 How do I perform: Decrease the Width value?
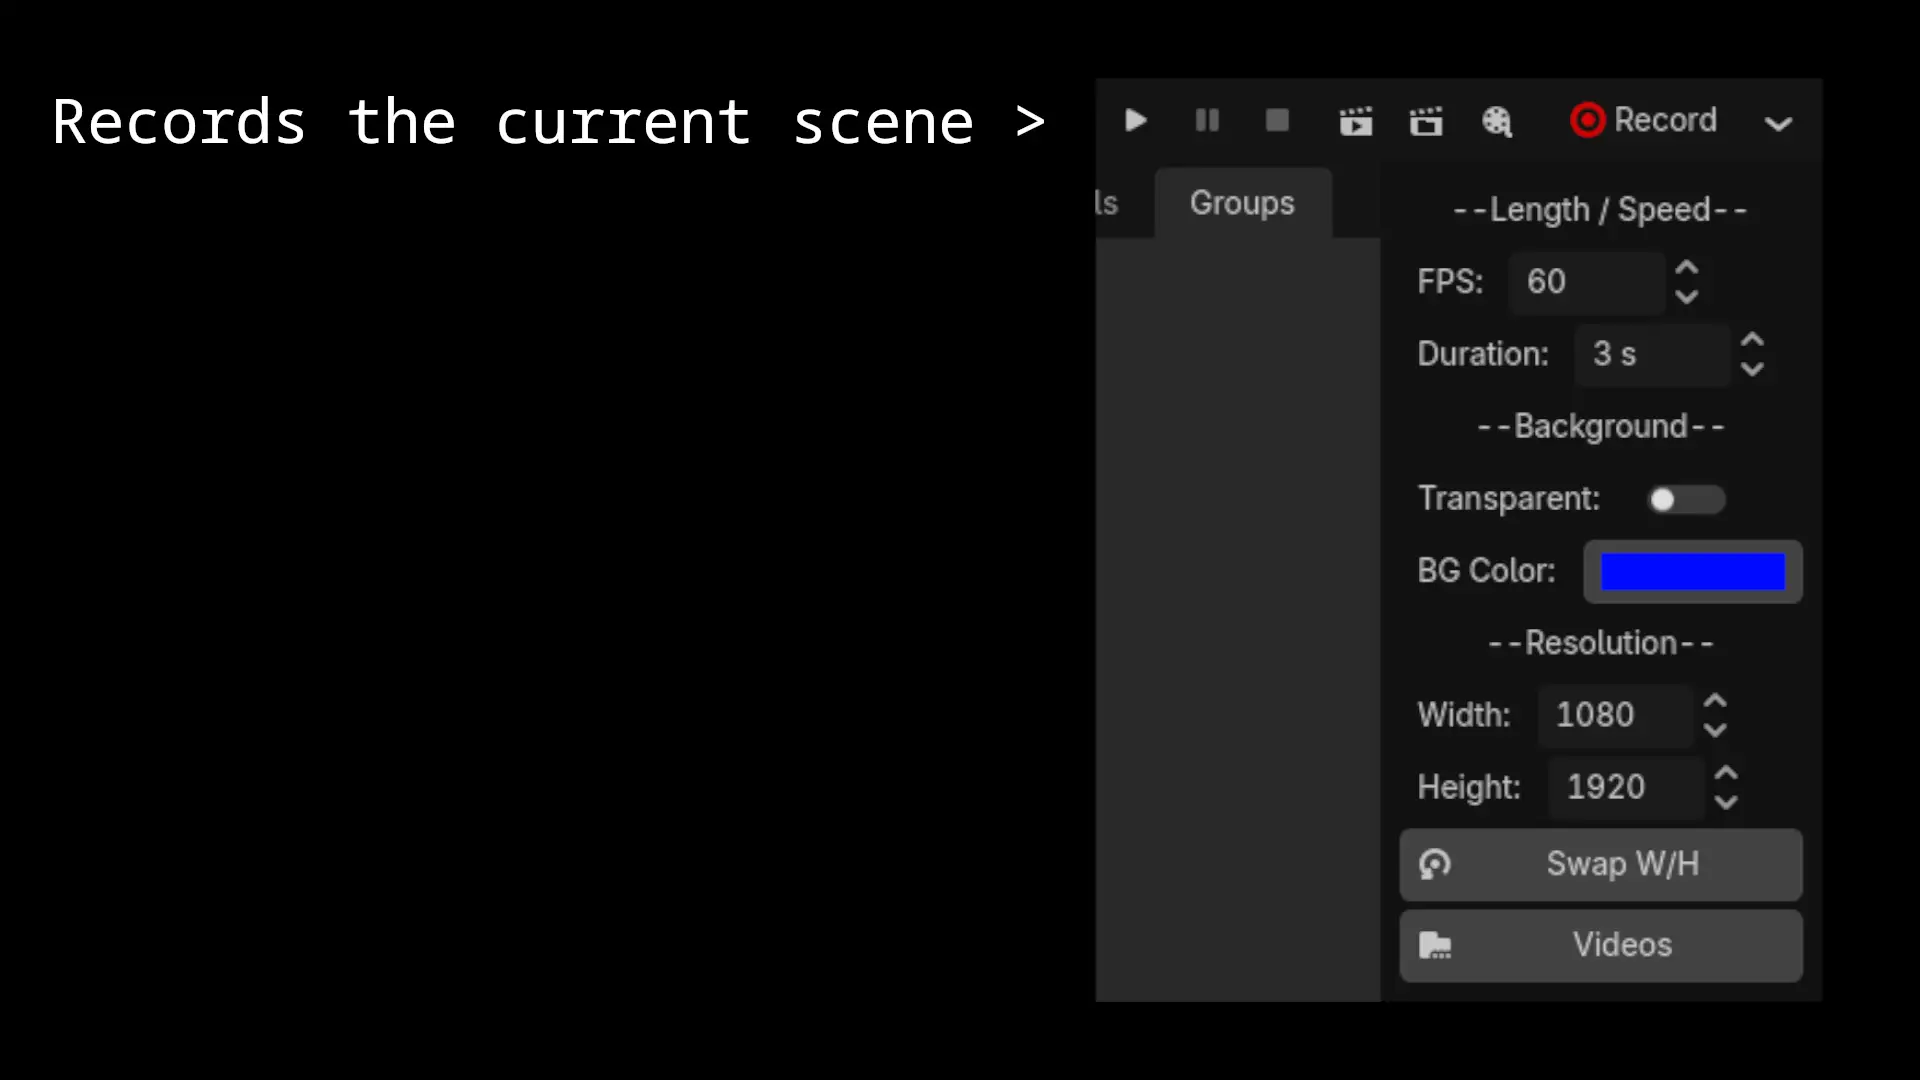pyautogui.click(x=1715, y=730)
